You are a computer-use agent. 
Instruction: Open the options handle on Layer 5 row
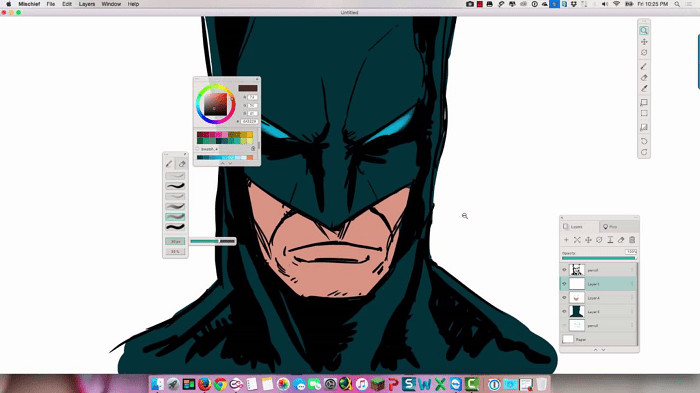coord(632,284)
